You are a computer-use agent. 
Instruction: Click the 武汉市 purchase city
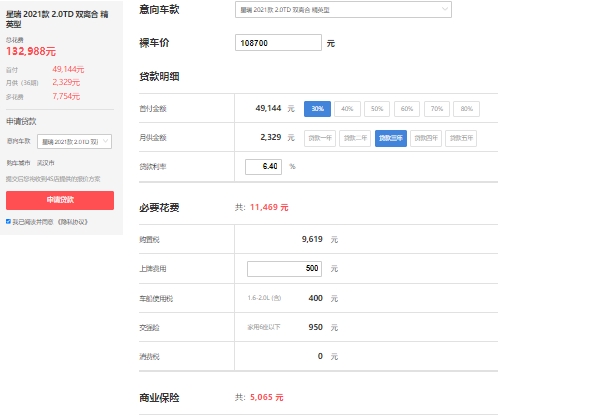(46, 162)
